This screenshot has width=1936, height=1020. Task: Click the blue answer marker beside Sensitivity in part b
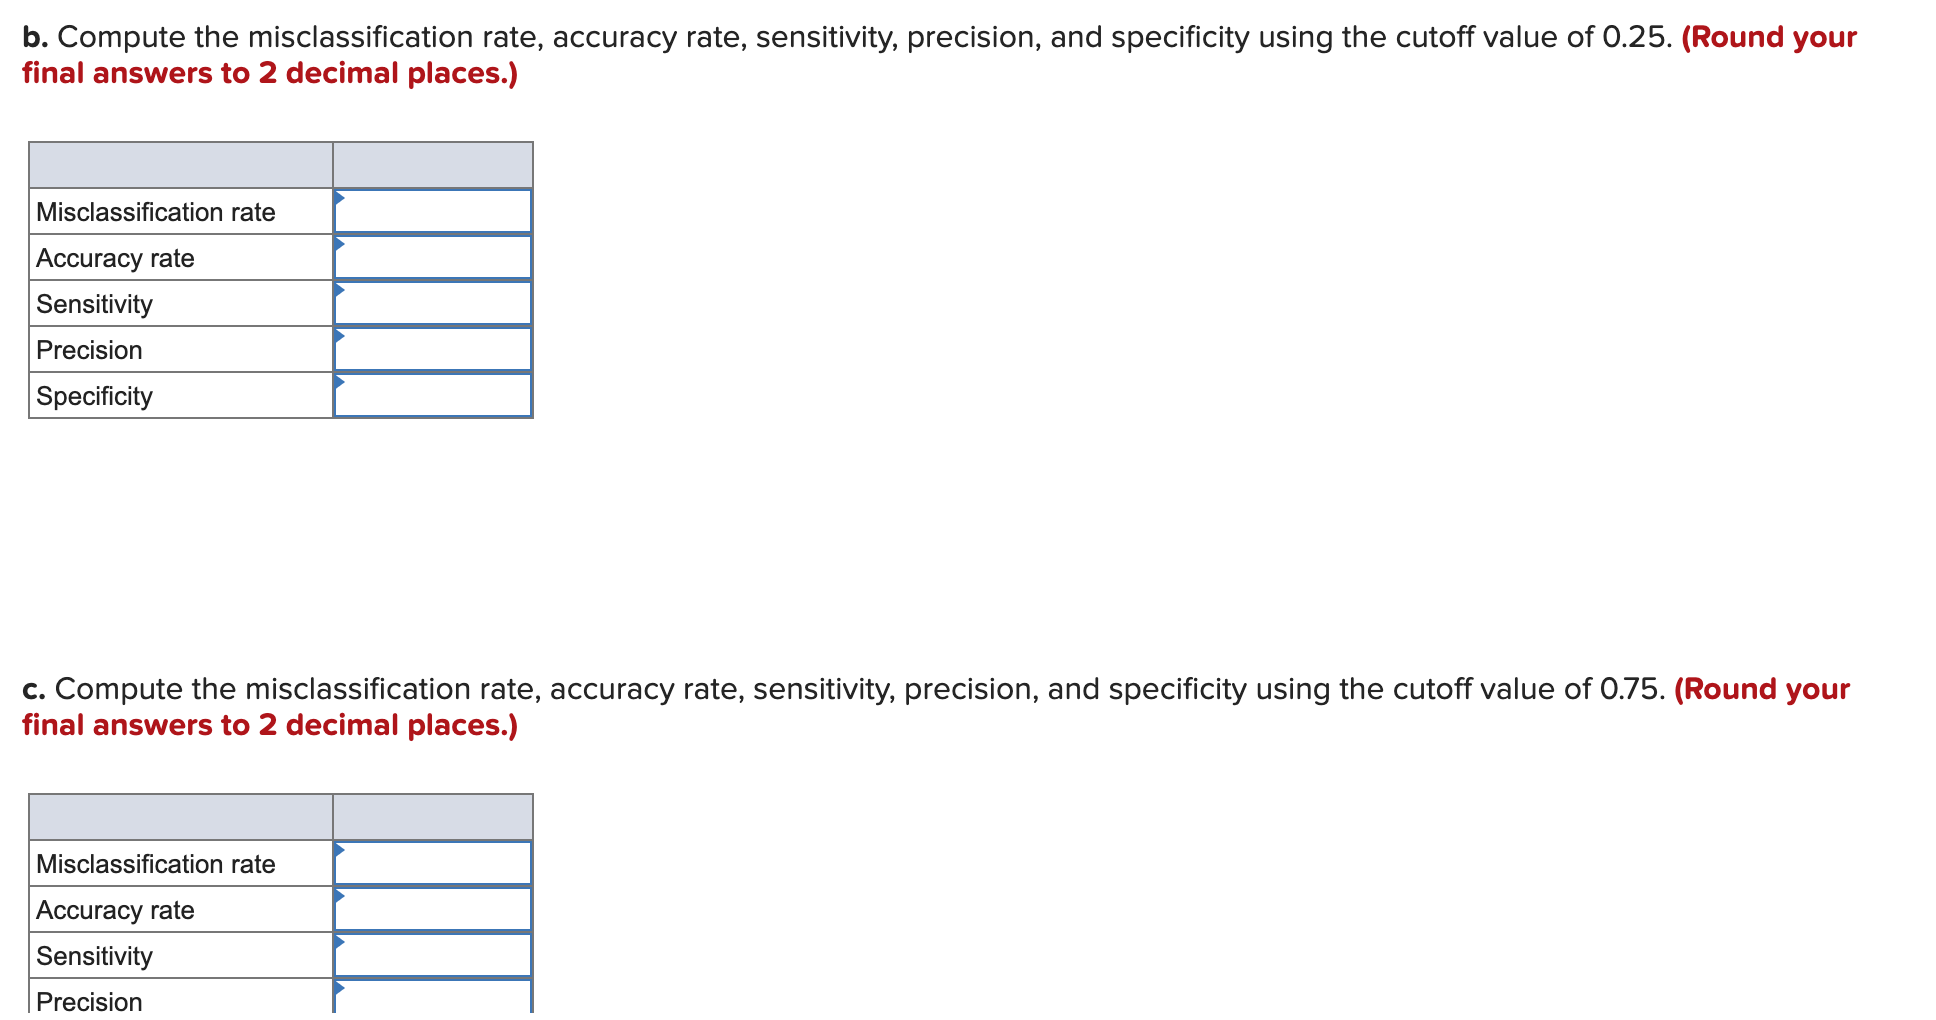(x=340, y=288)
